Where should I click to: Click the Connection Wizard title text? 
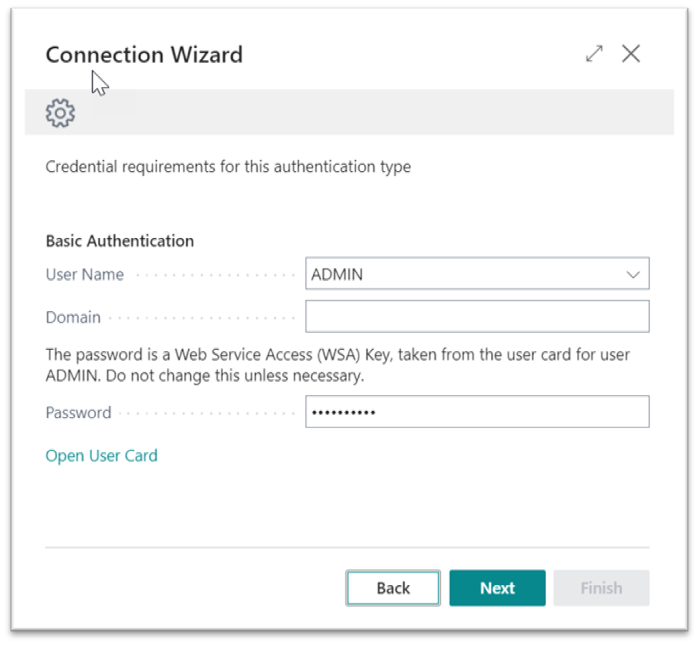tap(144, 54)
